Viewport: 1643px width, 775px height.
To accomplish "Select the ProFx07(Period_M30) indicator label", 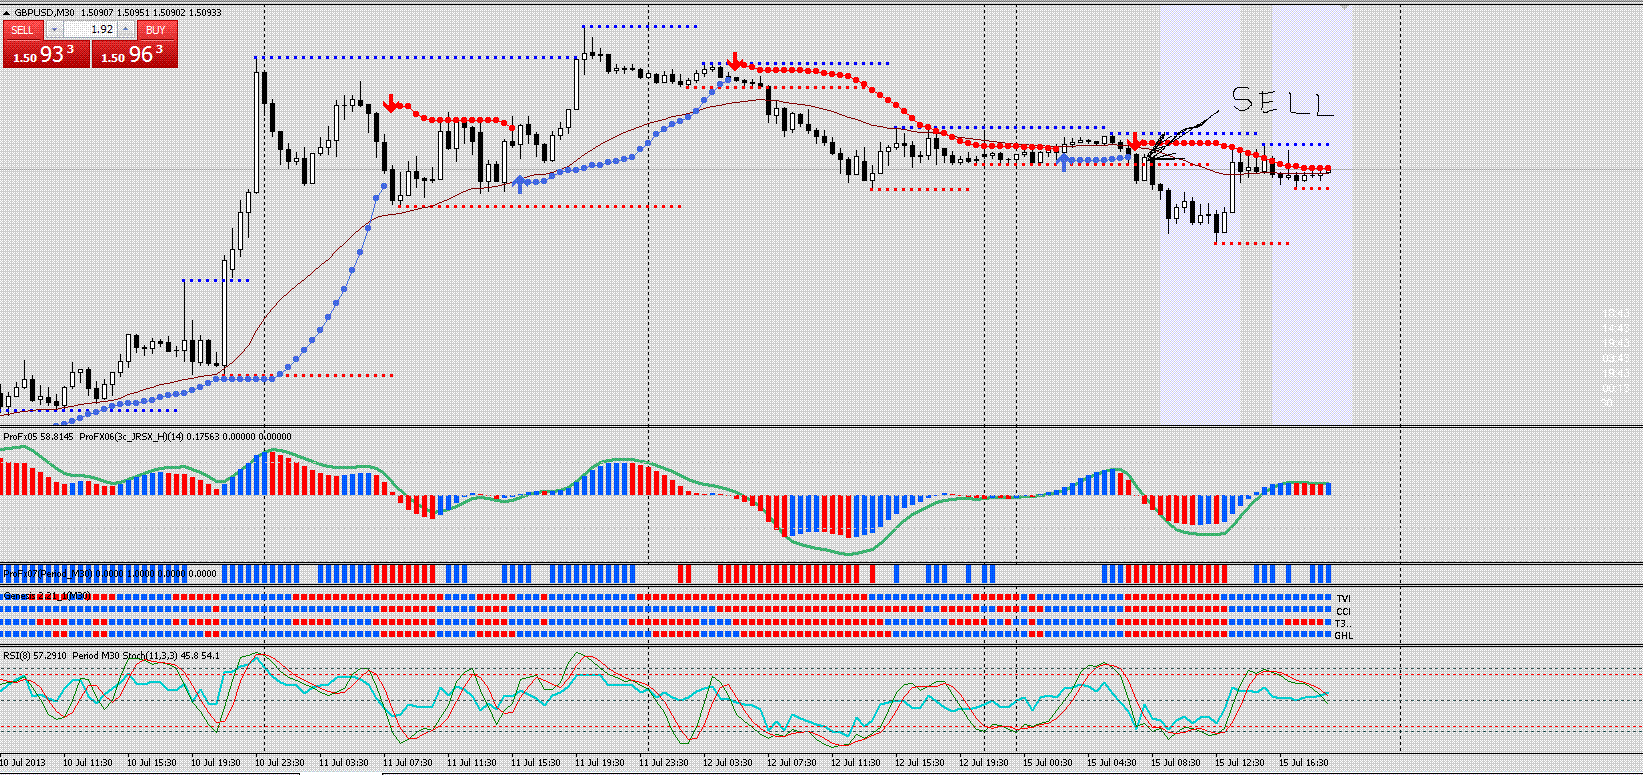I will pyautogui.click(x=48, y=574).
